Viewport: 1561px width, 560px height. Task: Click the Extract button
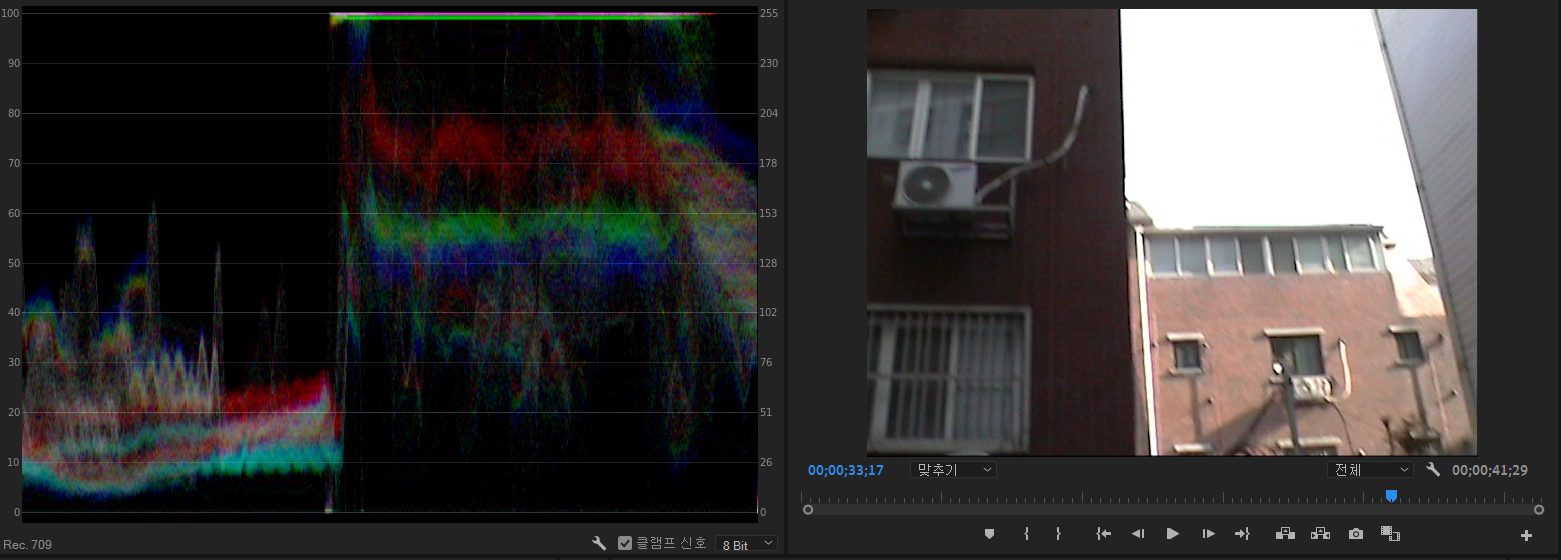[1320, 534]
